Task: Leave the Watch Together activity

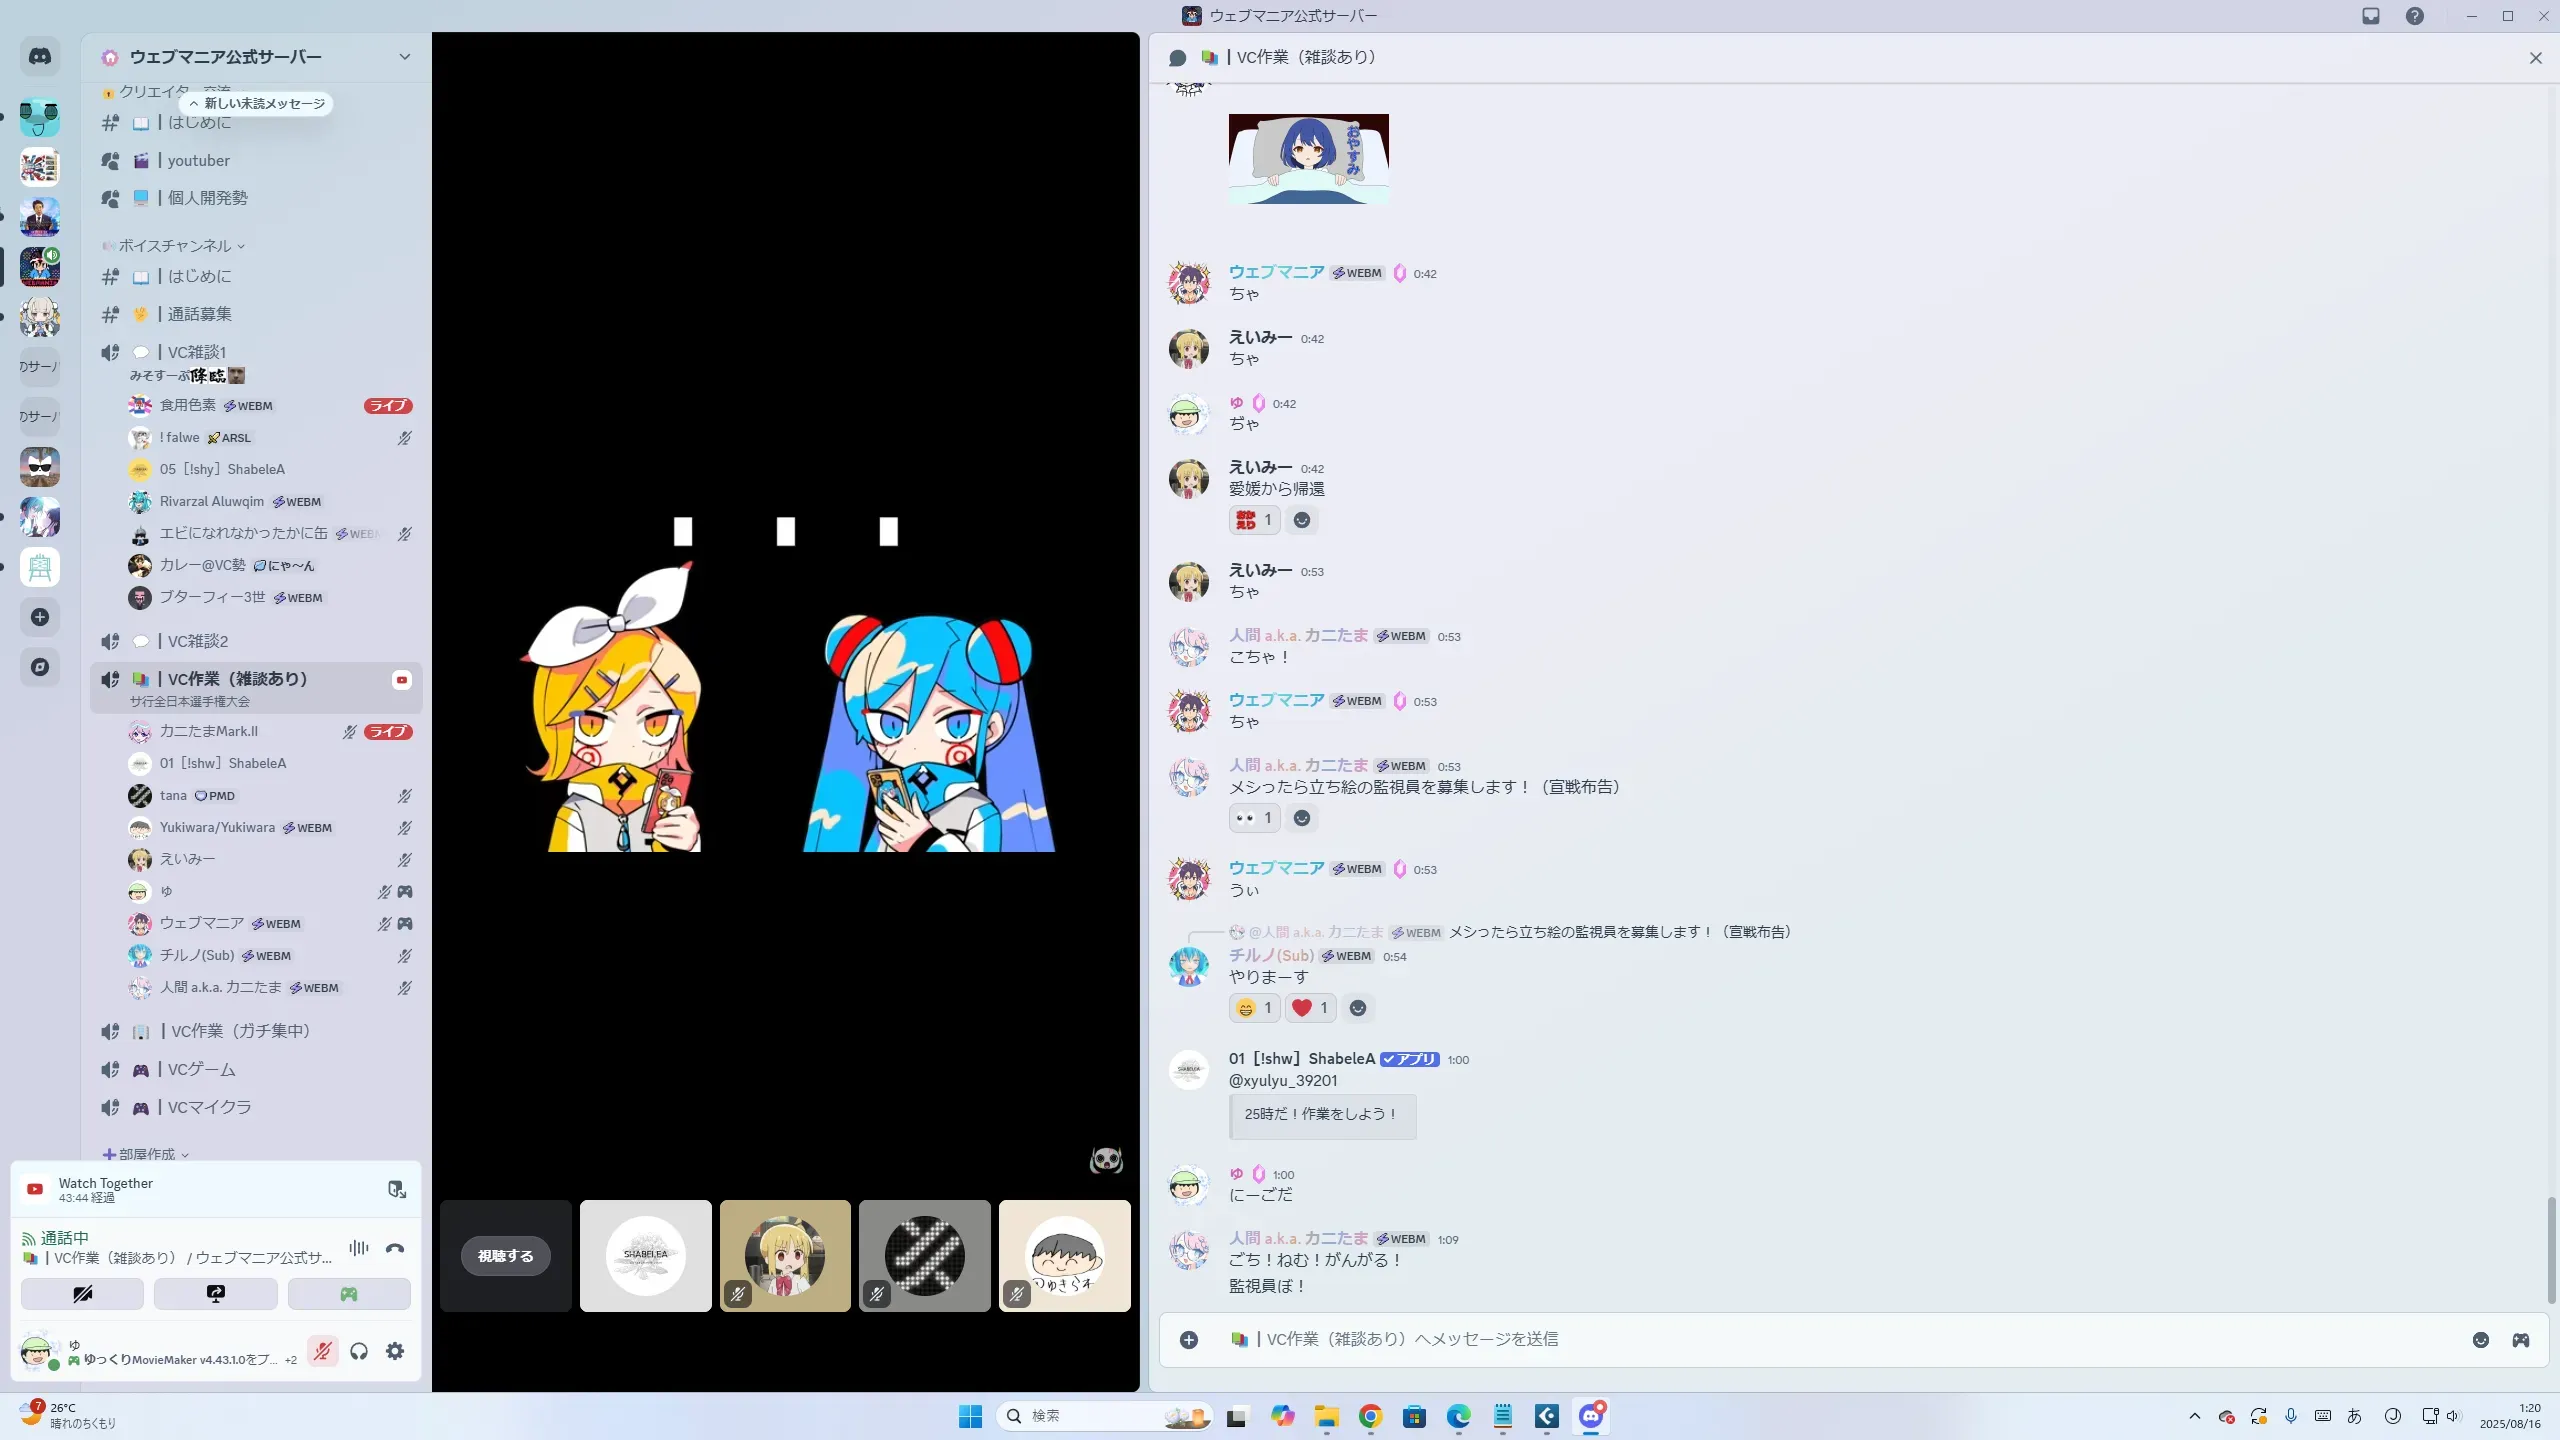Action: pyautogui.click(x=397, y=1189)
